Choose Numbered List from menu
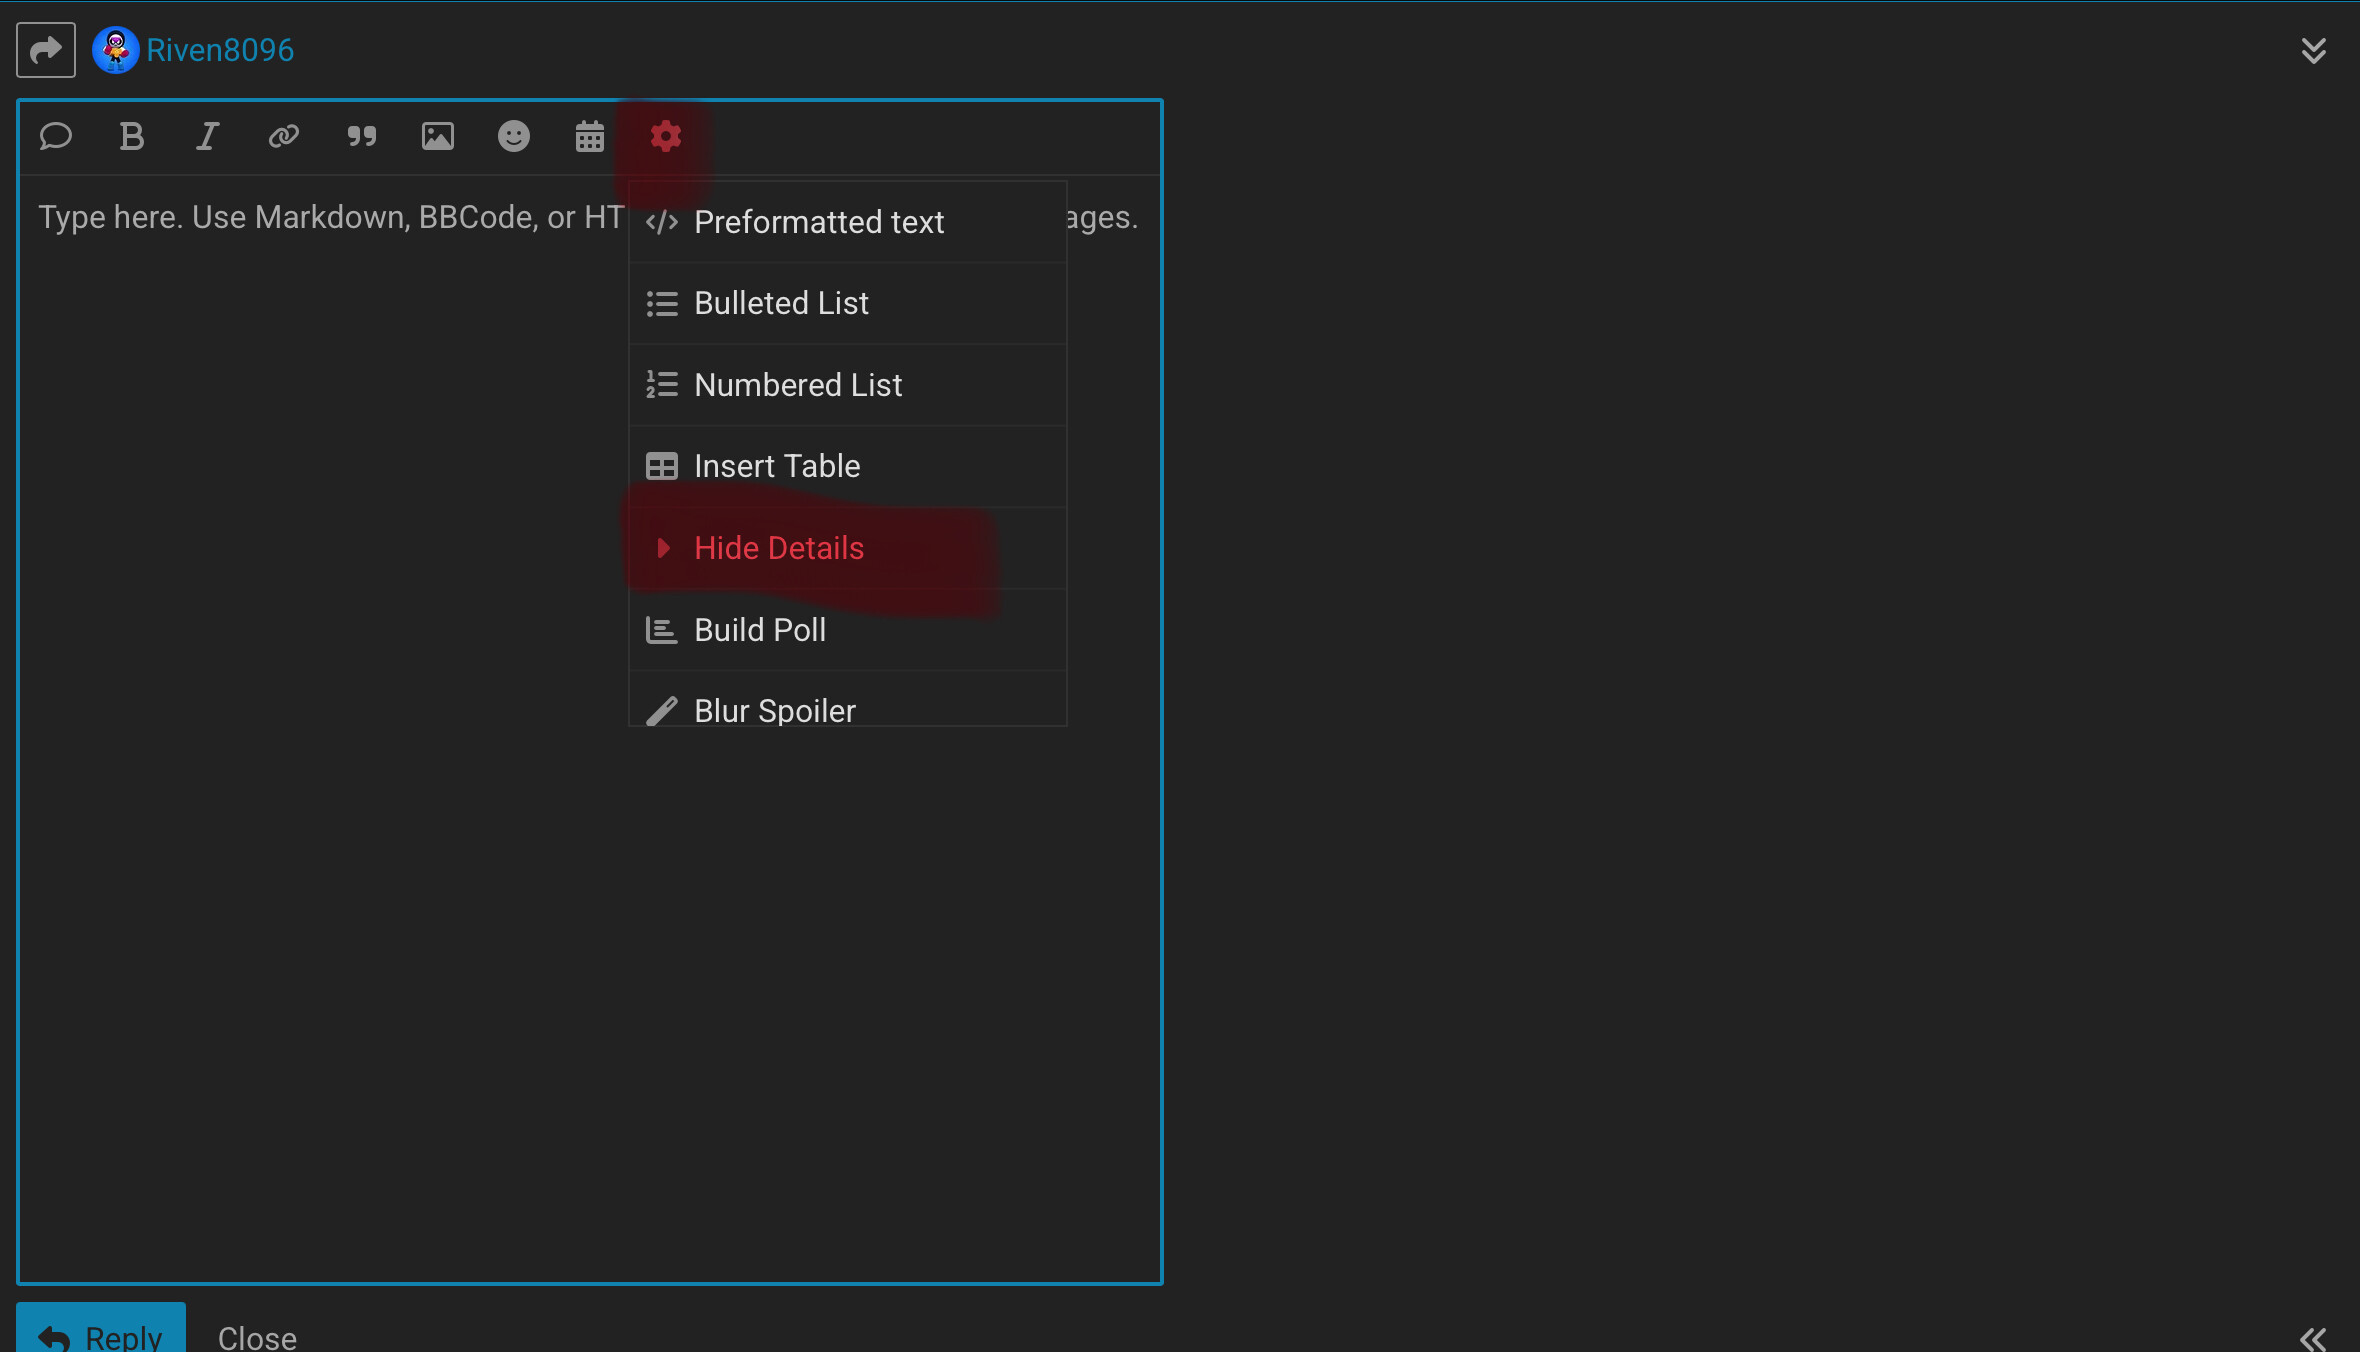2360x1352 pixels. click(798, 385)
